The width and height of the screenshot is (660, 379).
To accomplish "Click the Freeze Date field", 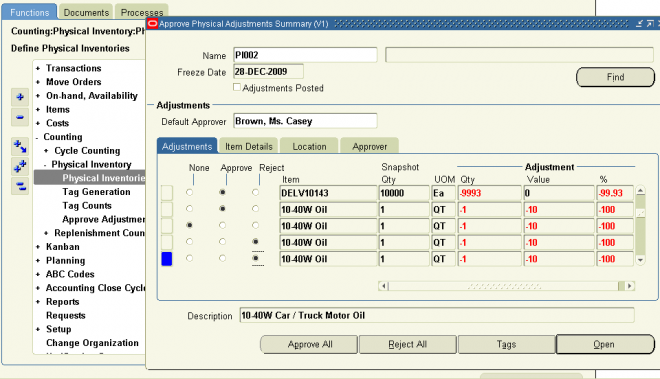I will coord(268,72).
